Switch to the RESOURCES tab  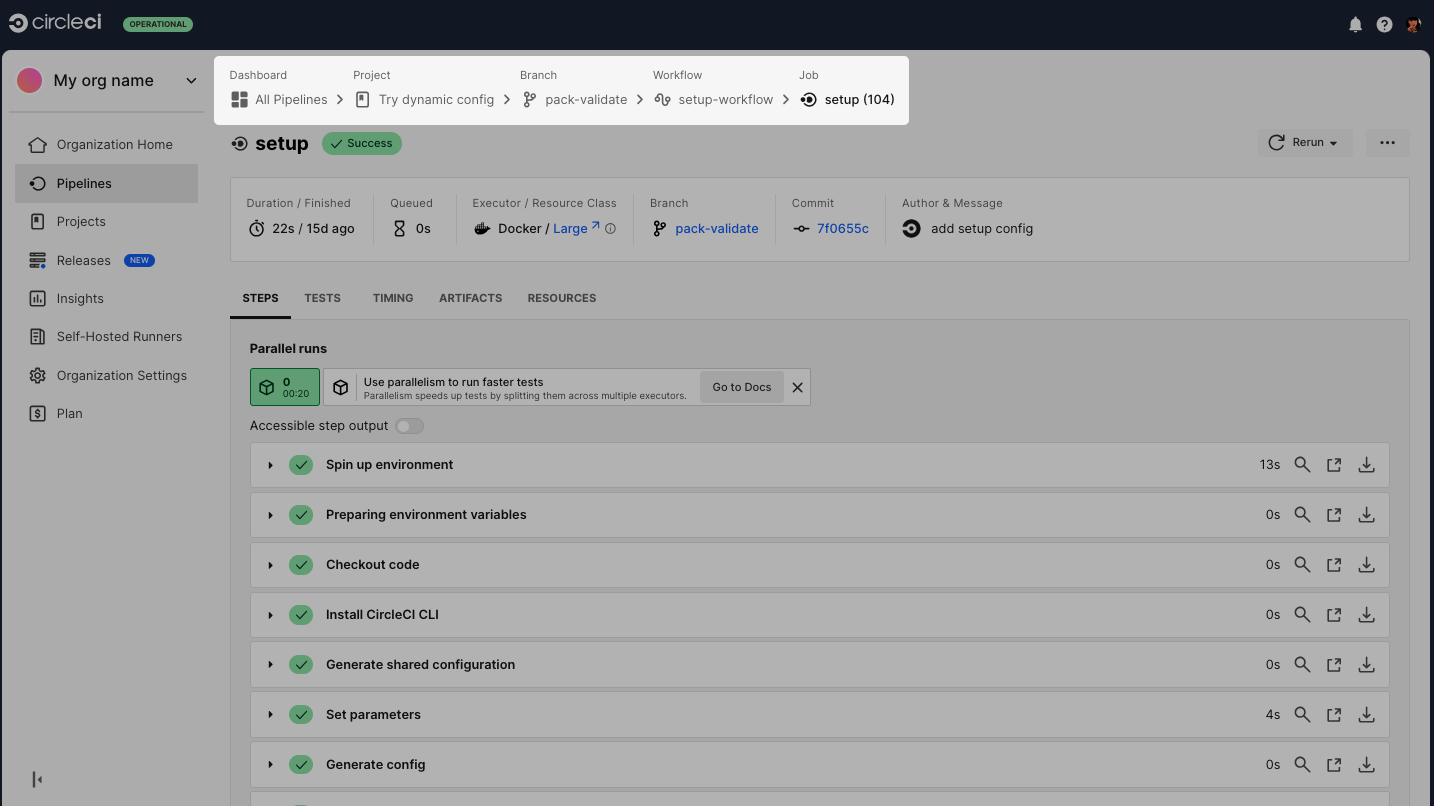(x=561, y=298)
